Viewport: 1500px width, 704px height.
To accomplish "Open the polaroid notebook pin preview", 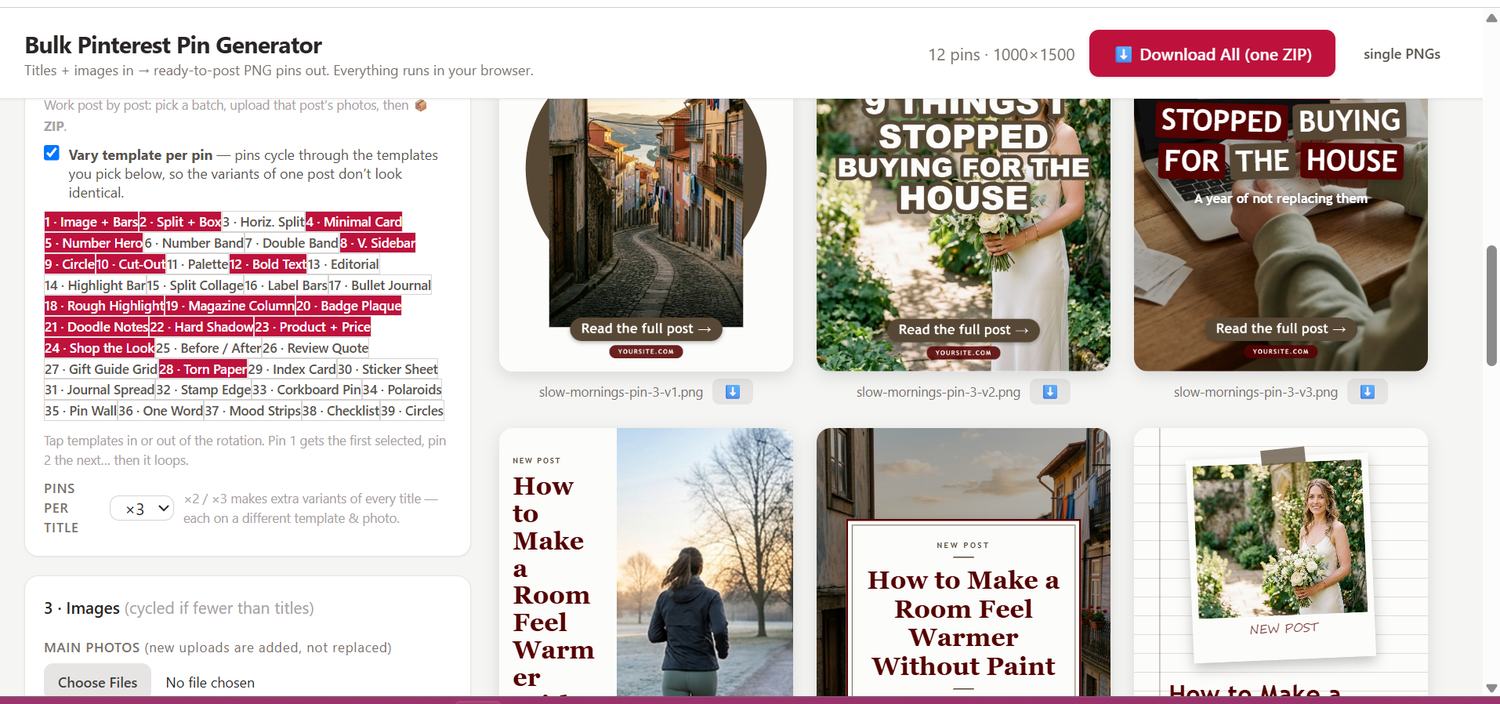I will point(1281,562).
